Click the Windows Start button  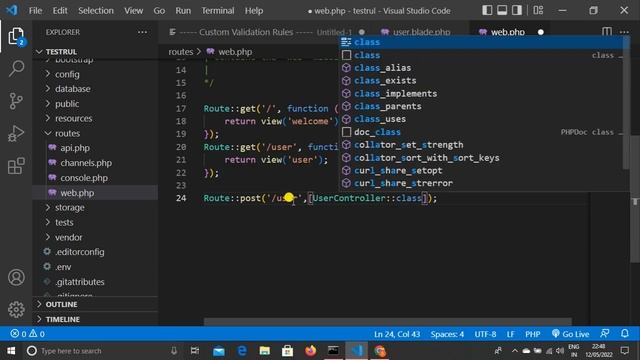(11, 351)
